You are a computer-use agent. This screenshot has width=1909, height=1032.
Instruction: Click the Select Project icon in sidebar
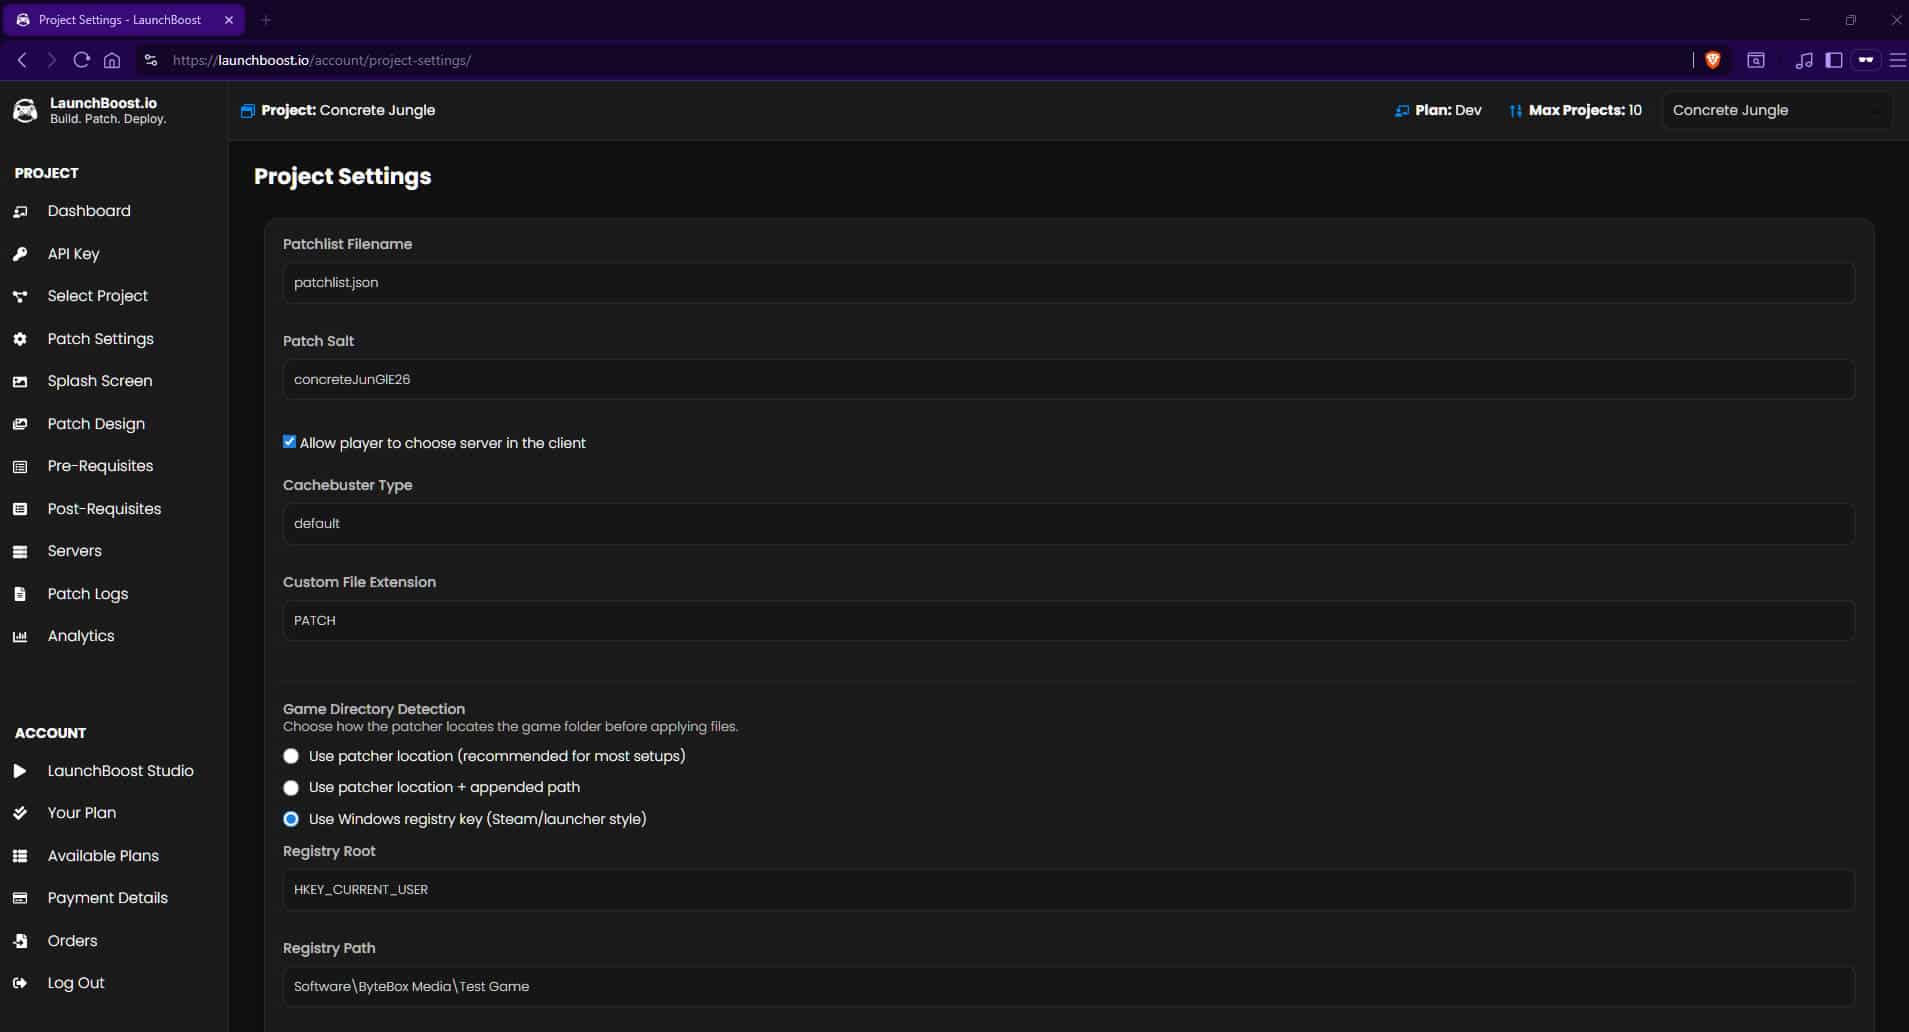coord(20,296)
